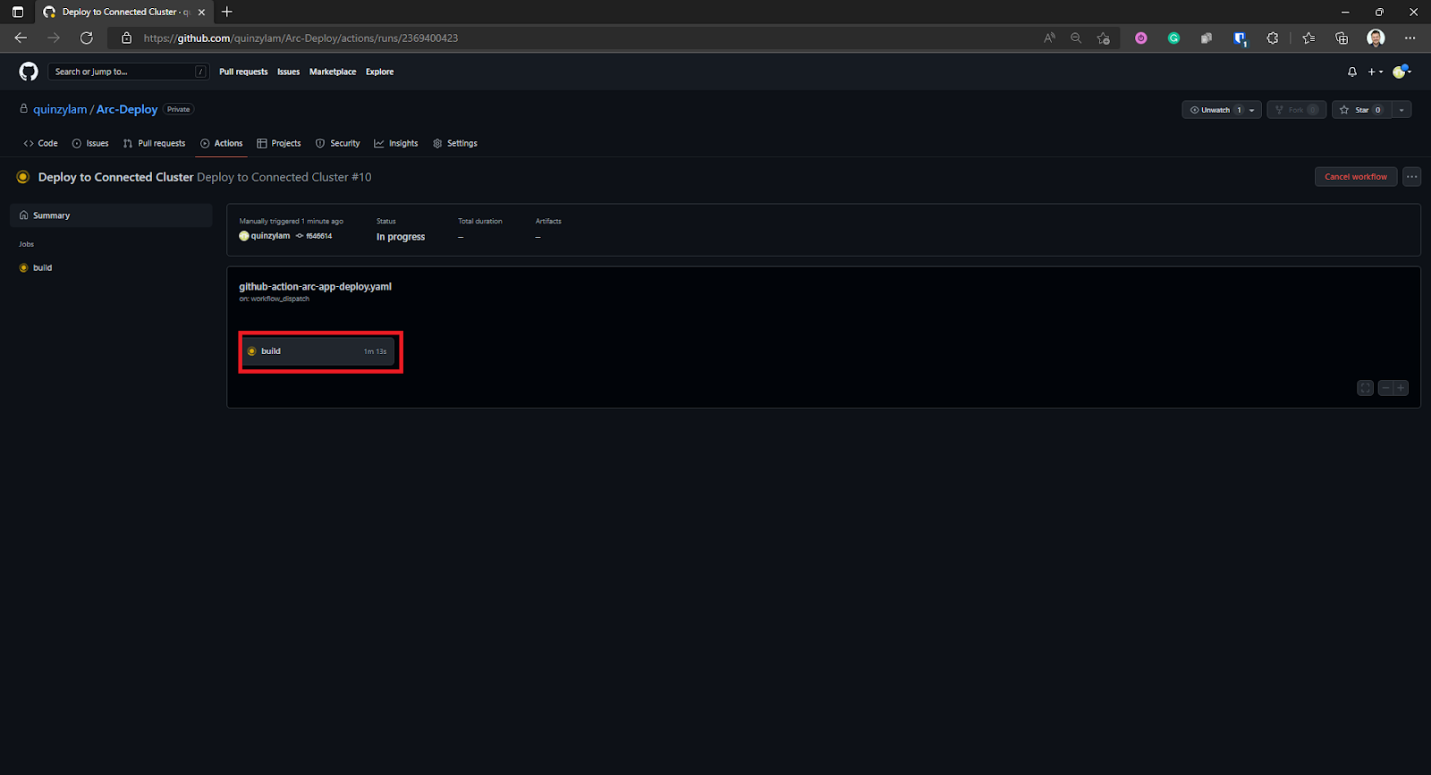
Task: Click the address bar zoom-out magnifier icon
Action: point(1076,38)
